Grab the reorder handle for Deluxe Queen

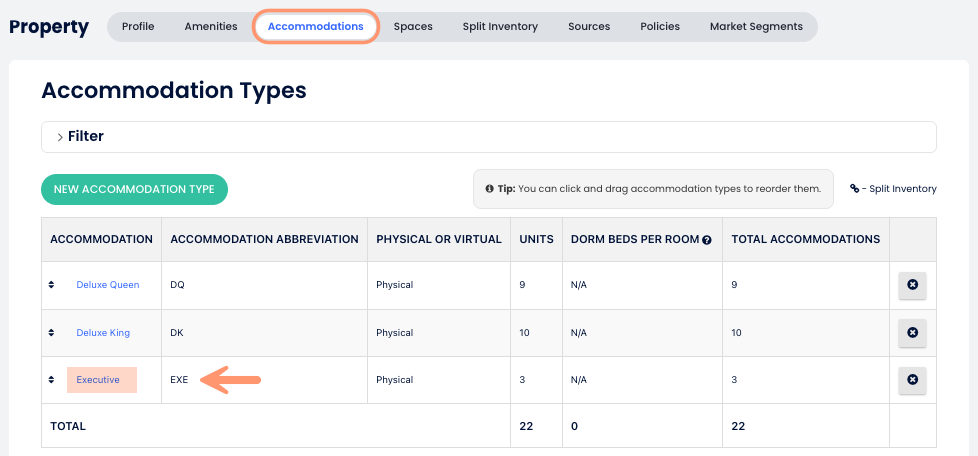[x=51, y=285]
